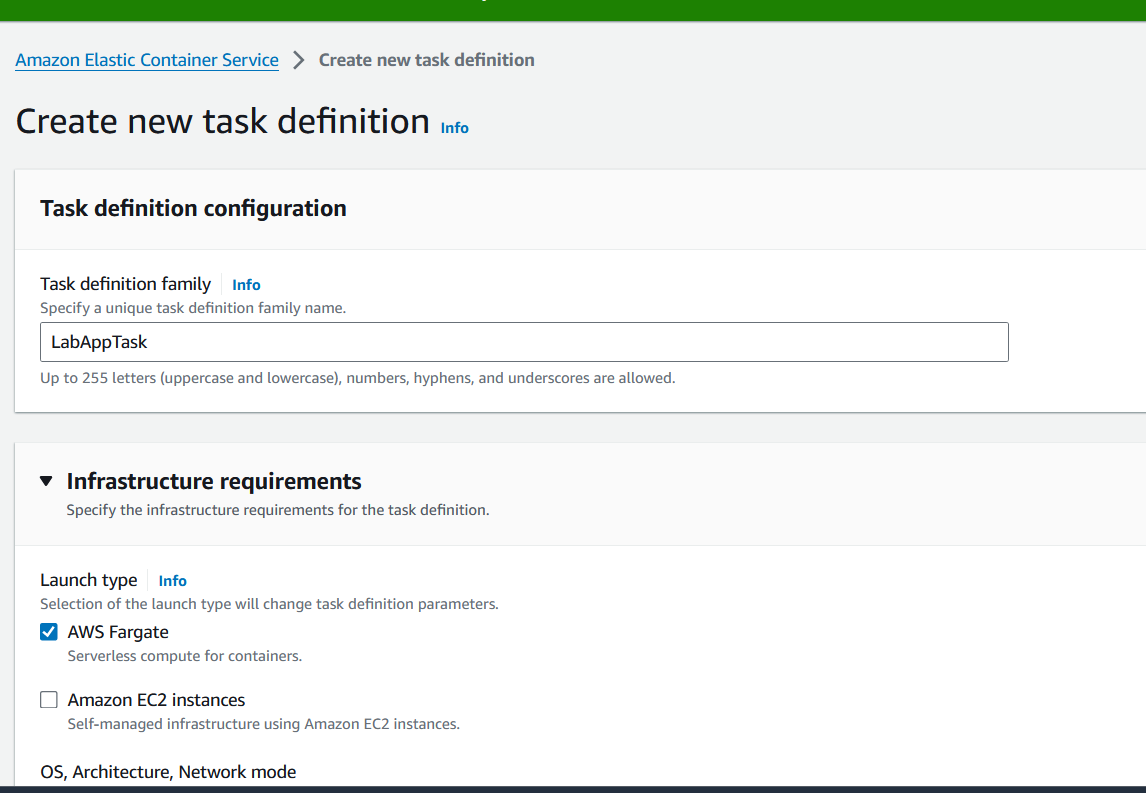Open Info next to Launch type
Image resolution: width=1146 pixels, height=793 pixels.
point(172,580)
